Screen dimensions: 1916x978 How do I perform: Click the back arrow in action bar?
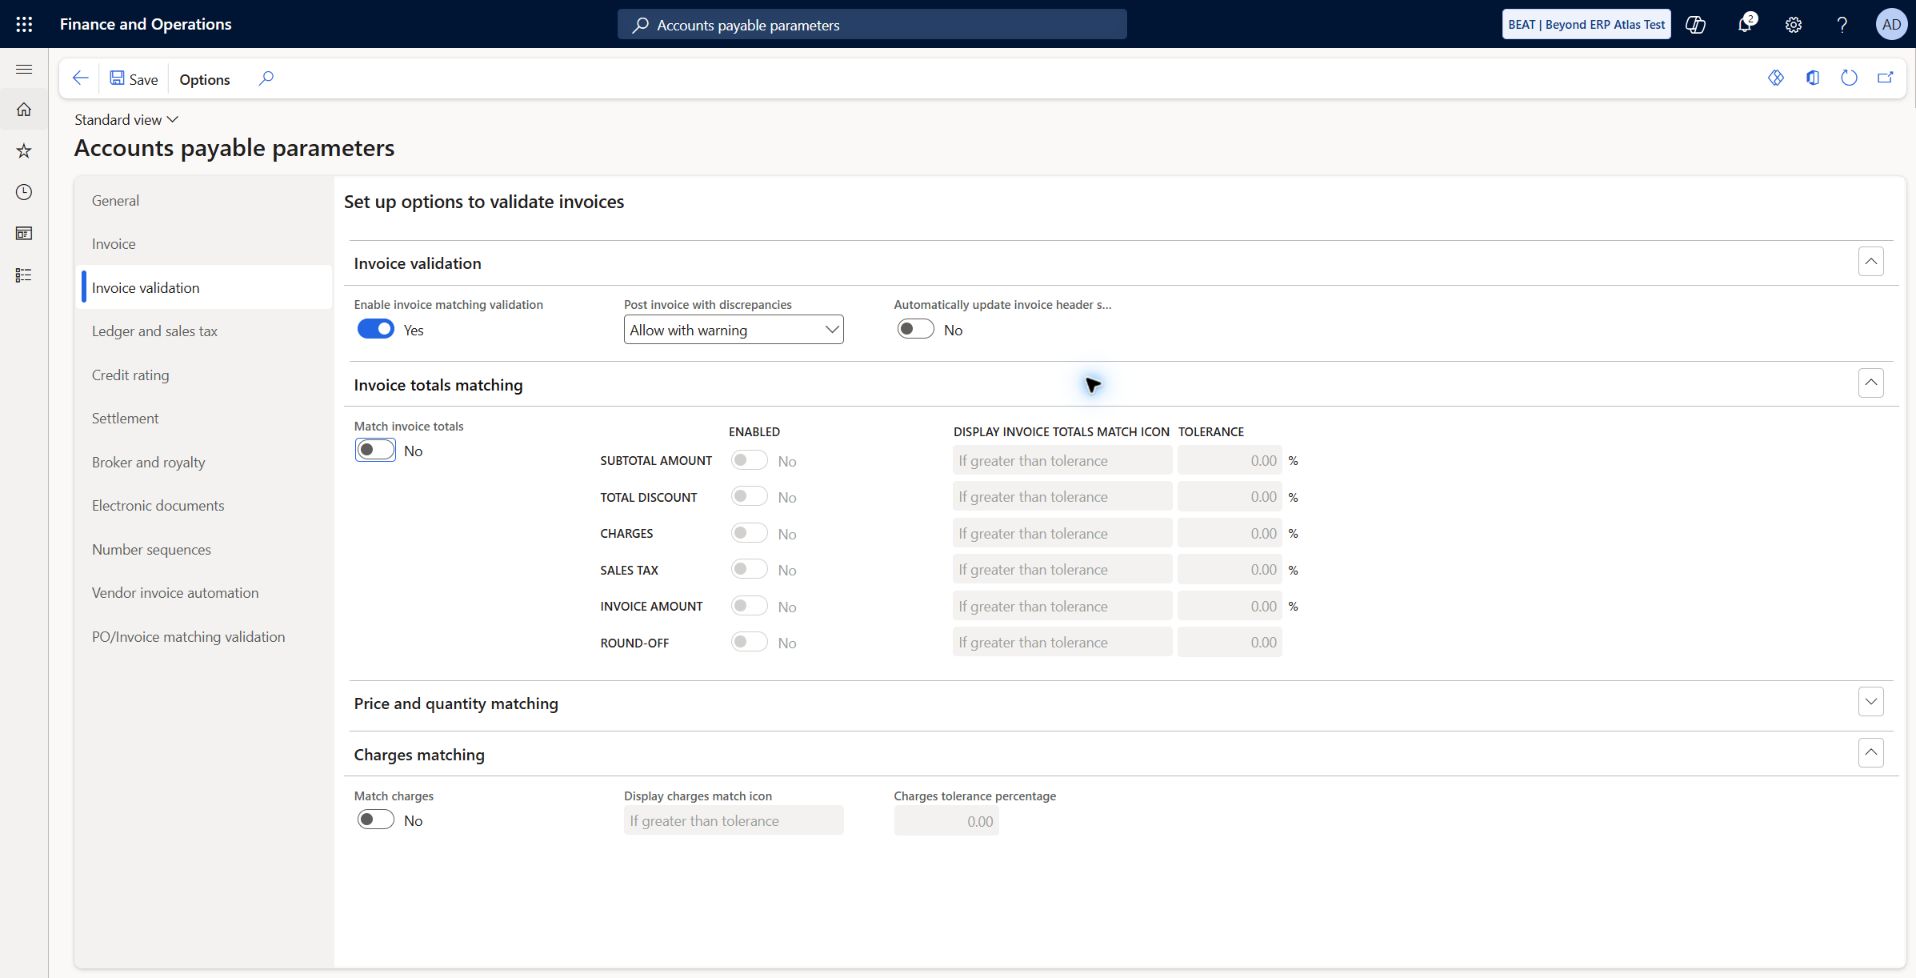(81, 79)
